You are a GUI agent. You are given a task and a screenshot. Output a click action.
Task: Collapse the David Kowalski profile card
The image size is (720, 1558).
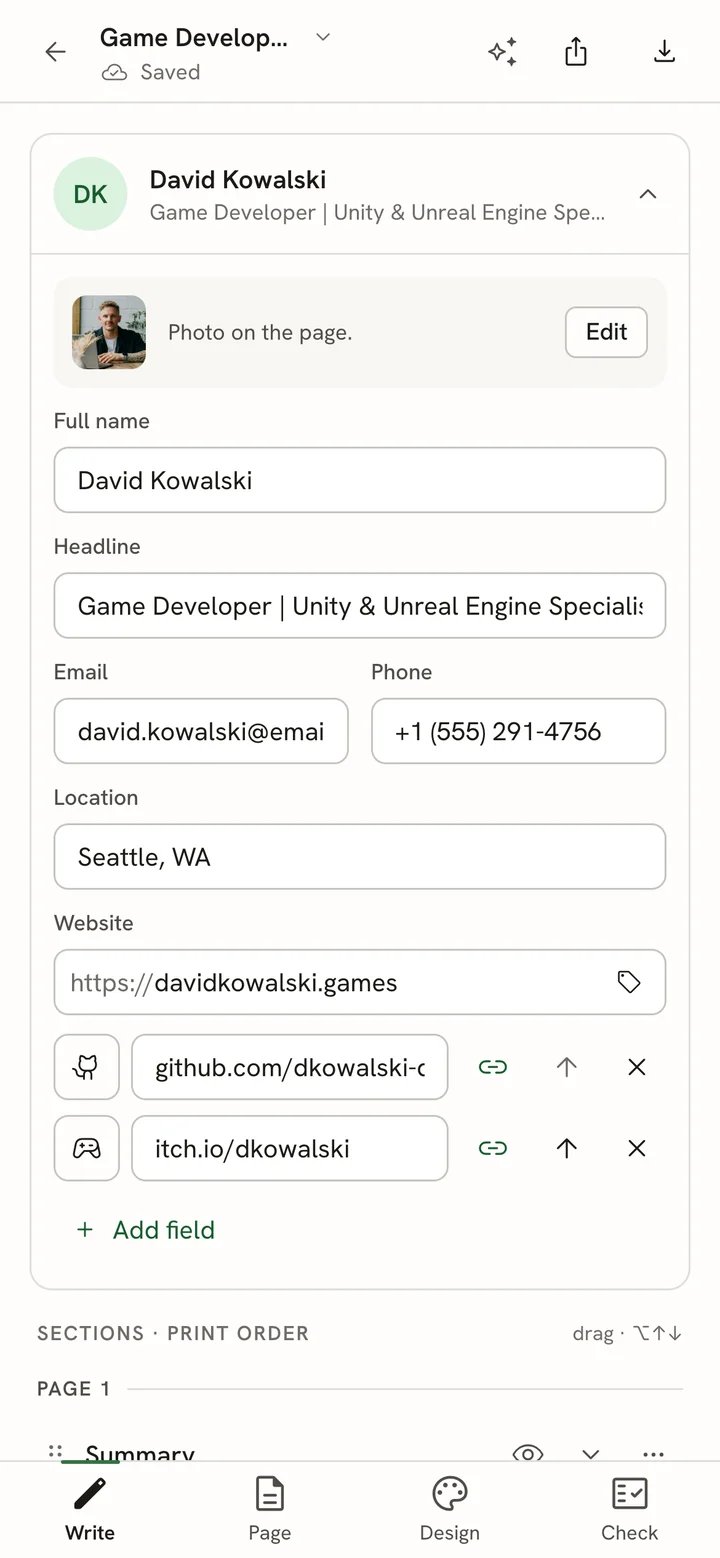pyautogui.click(x=648, y=194)
